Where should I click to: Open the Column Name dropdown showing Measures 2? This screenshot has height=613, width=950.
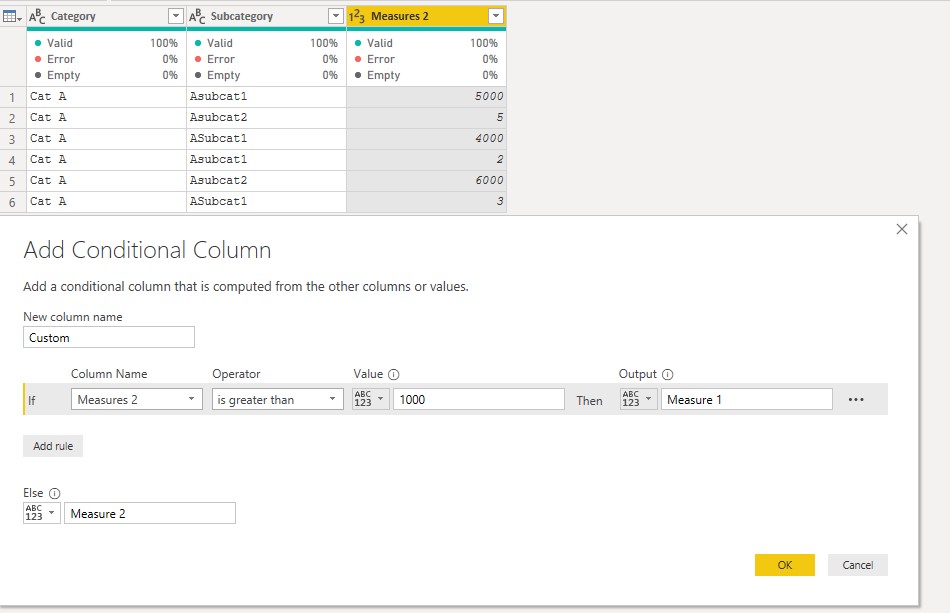[x=137, y=399]
